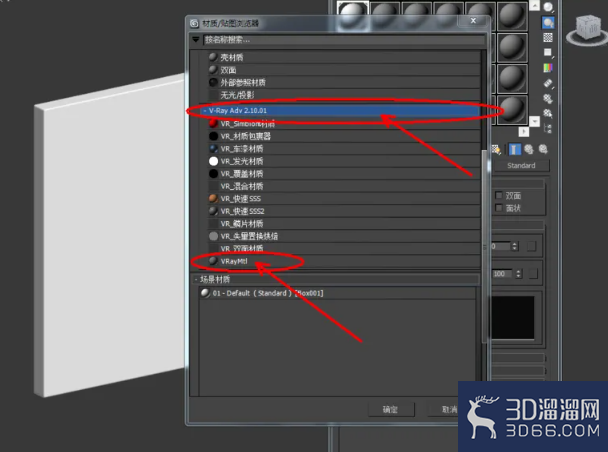
Task: Open the Material/Map Navigator icon
Action: (x=548, y=128)
